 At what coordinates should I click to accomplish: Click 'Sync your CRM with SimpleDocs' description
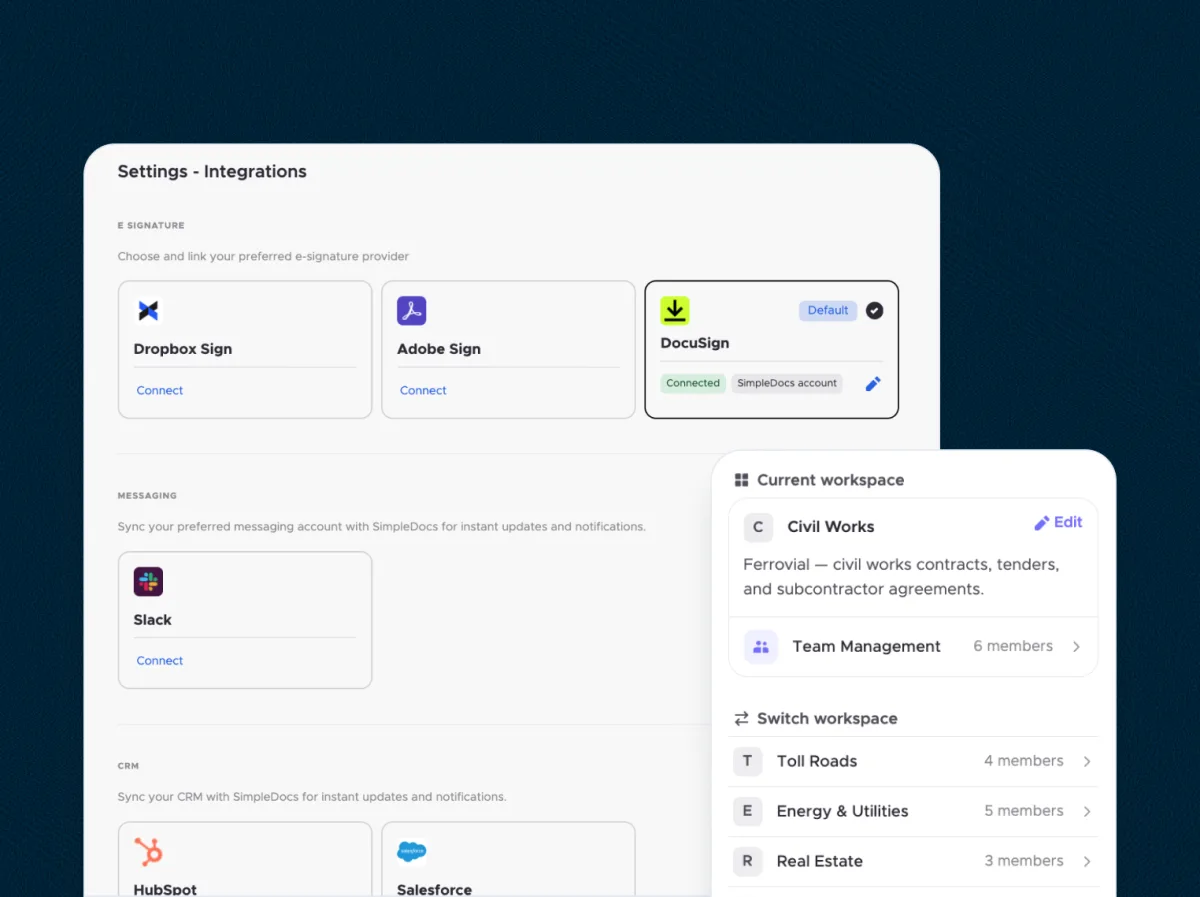[312, 797]
